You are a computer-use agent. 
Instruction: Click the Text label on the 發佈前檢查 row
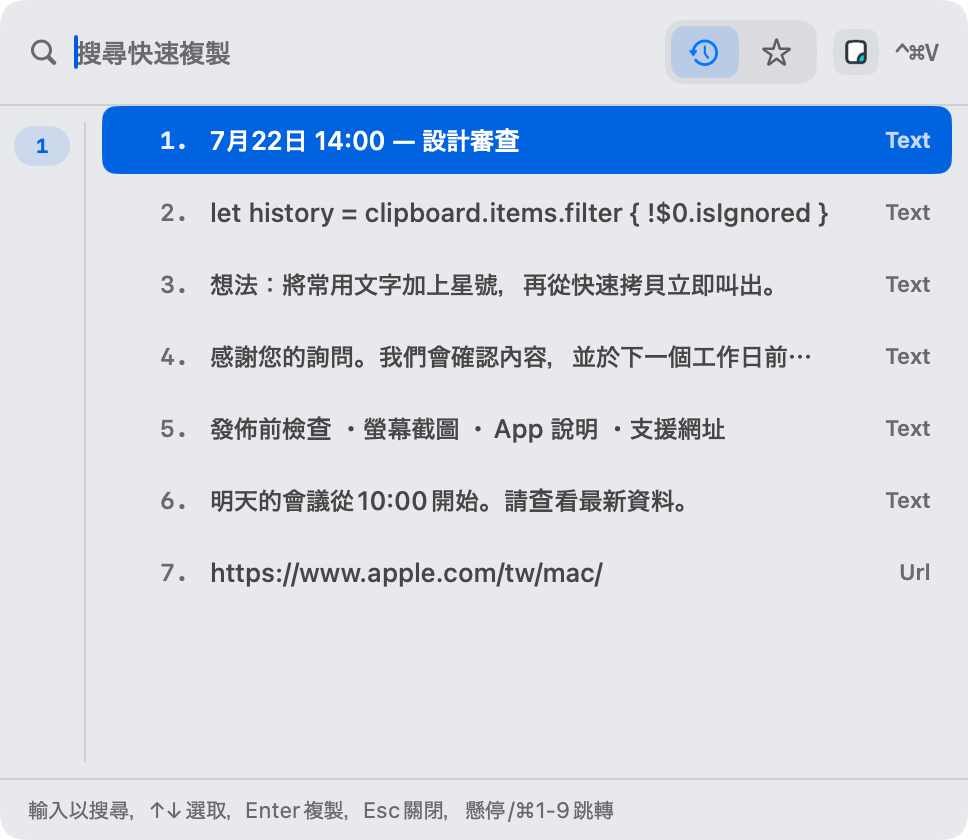point(908,429)
